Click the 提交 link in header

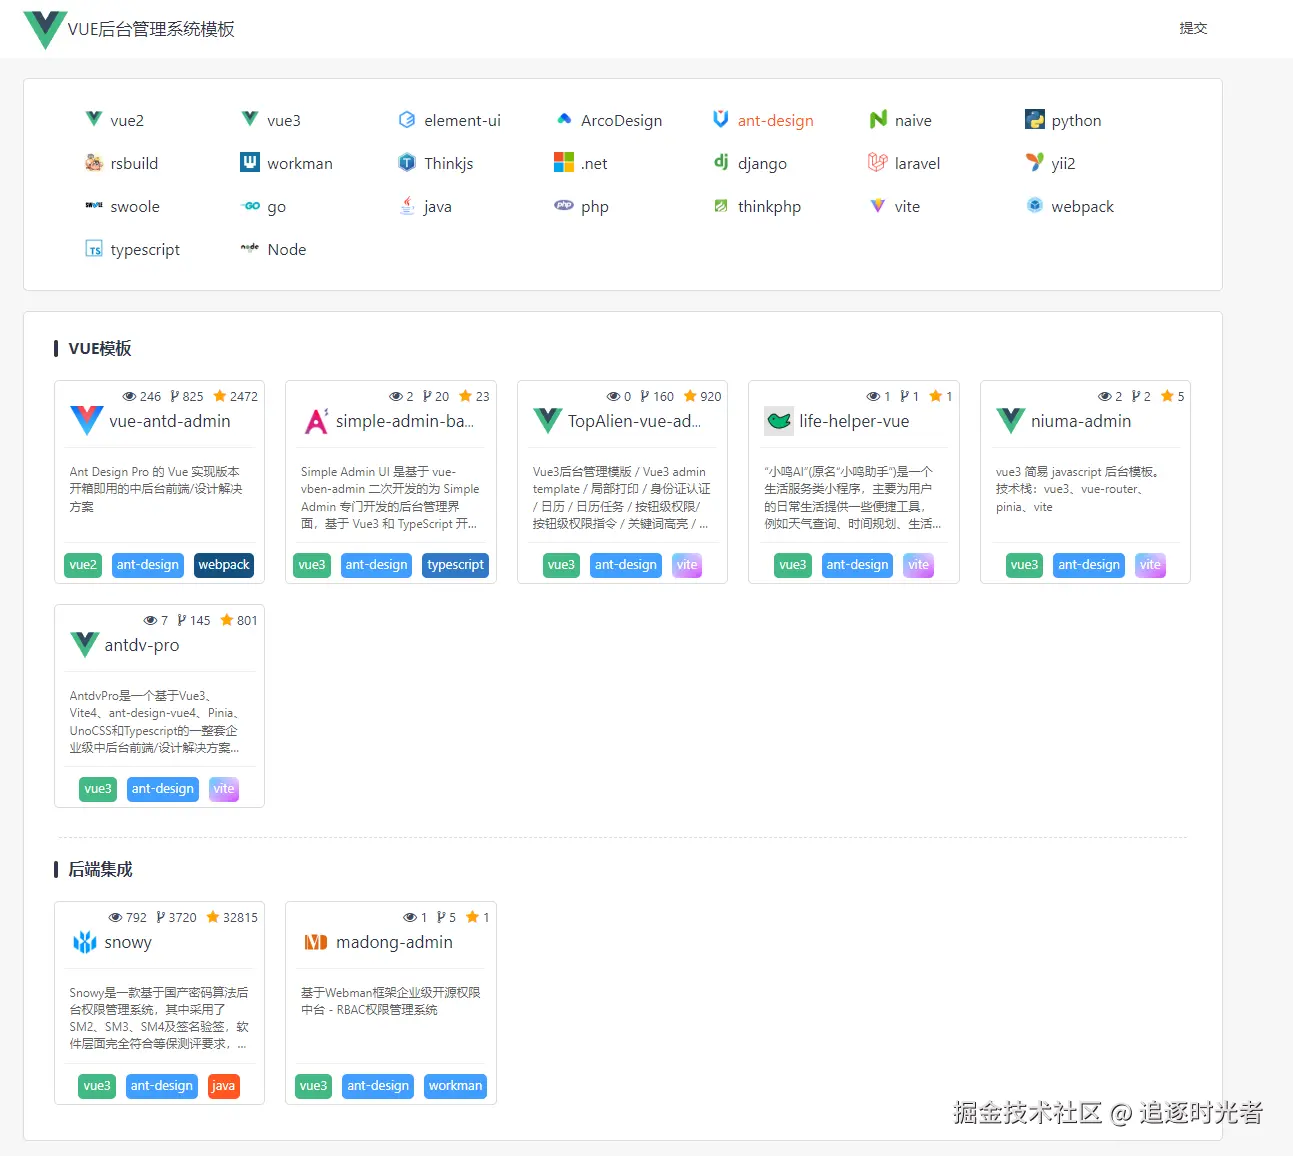(x=1193, y=28)
